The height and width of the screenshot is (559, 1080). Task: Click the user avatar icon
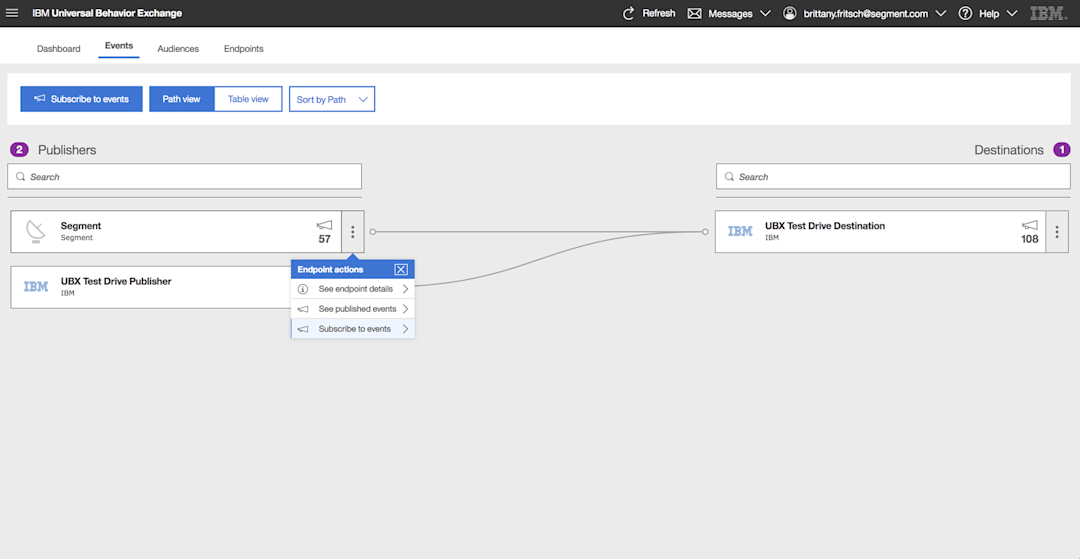coord(790,13)
